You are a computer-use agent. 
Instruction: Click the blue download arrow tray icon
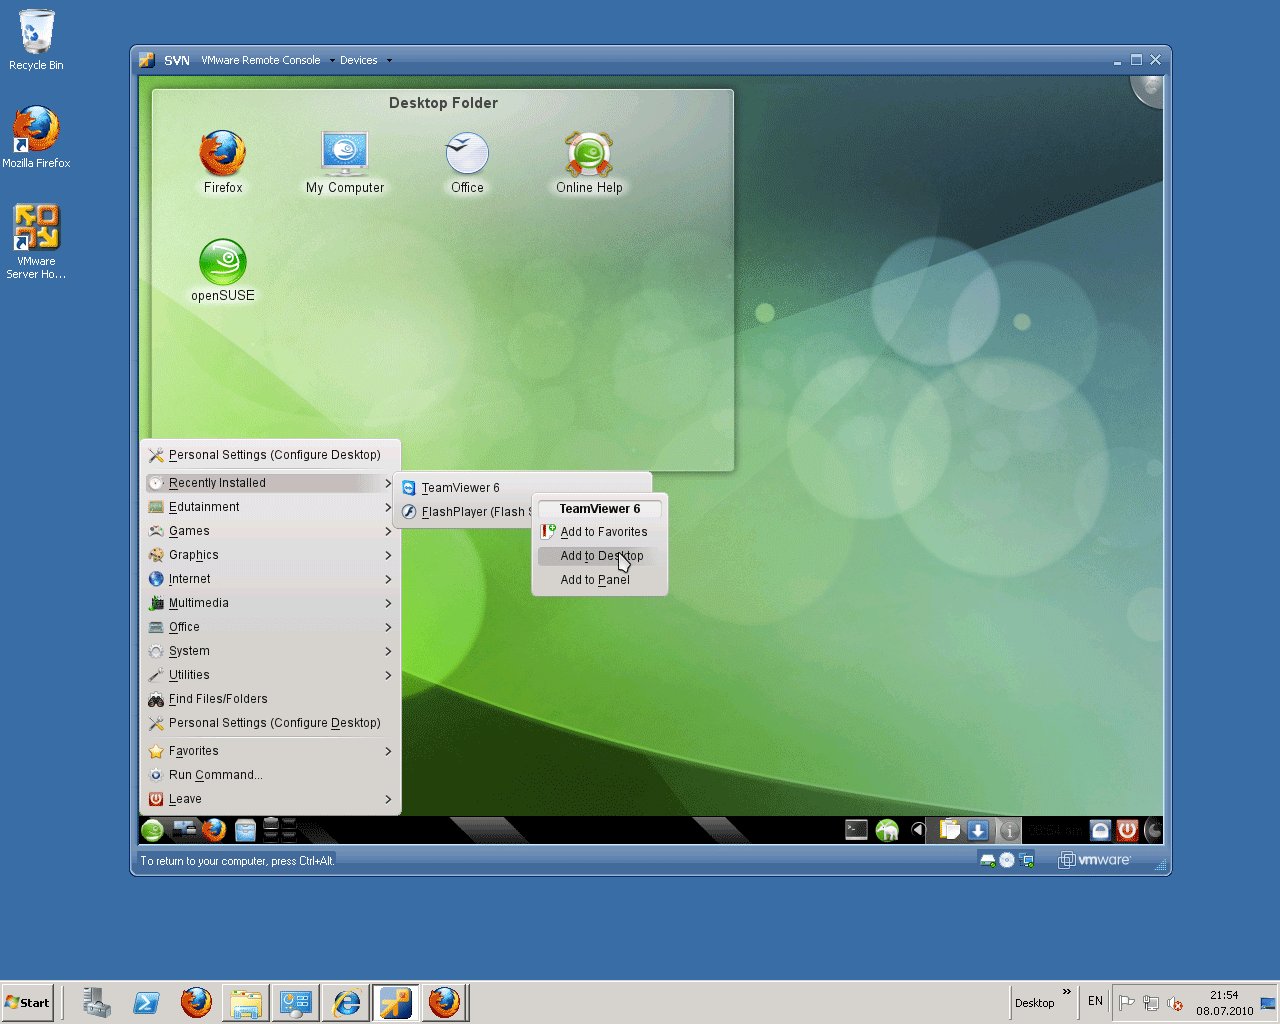pyautogui.click(x=978, y=830)
